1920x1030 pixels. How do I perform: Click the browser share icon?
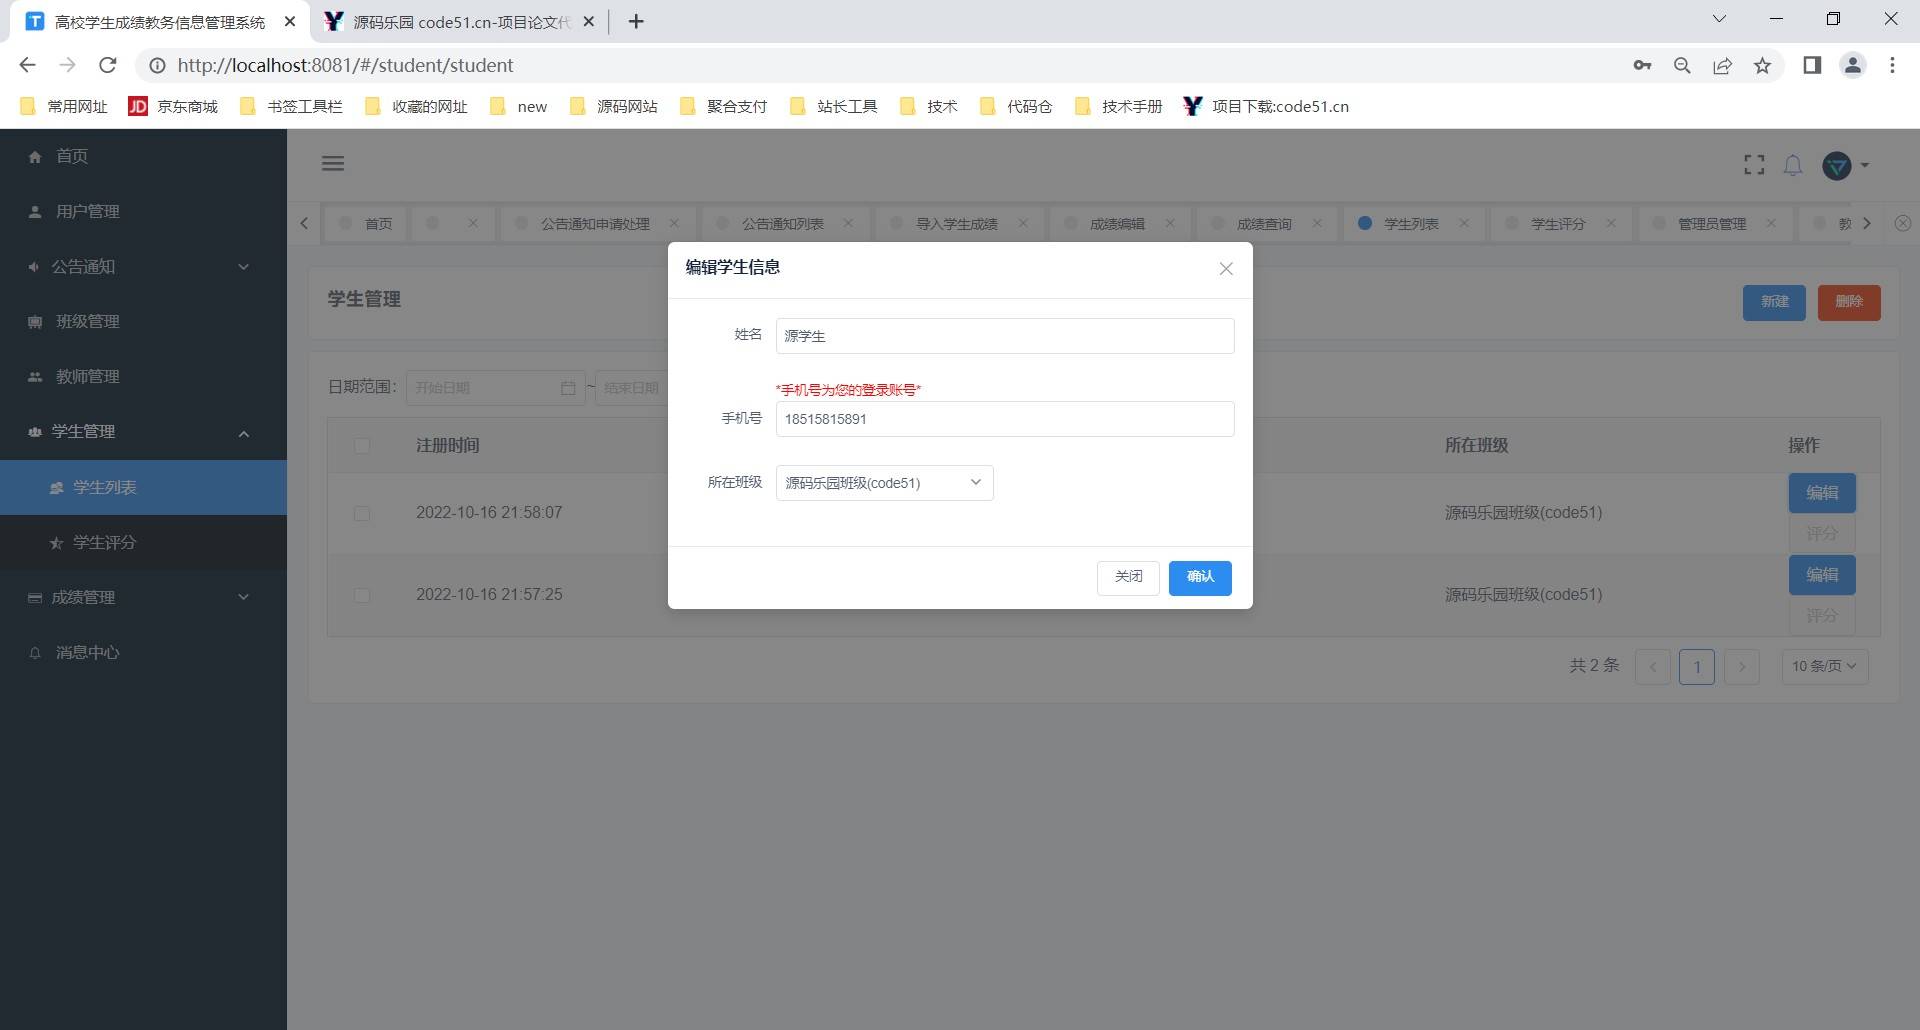(x=1723, y=66)
